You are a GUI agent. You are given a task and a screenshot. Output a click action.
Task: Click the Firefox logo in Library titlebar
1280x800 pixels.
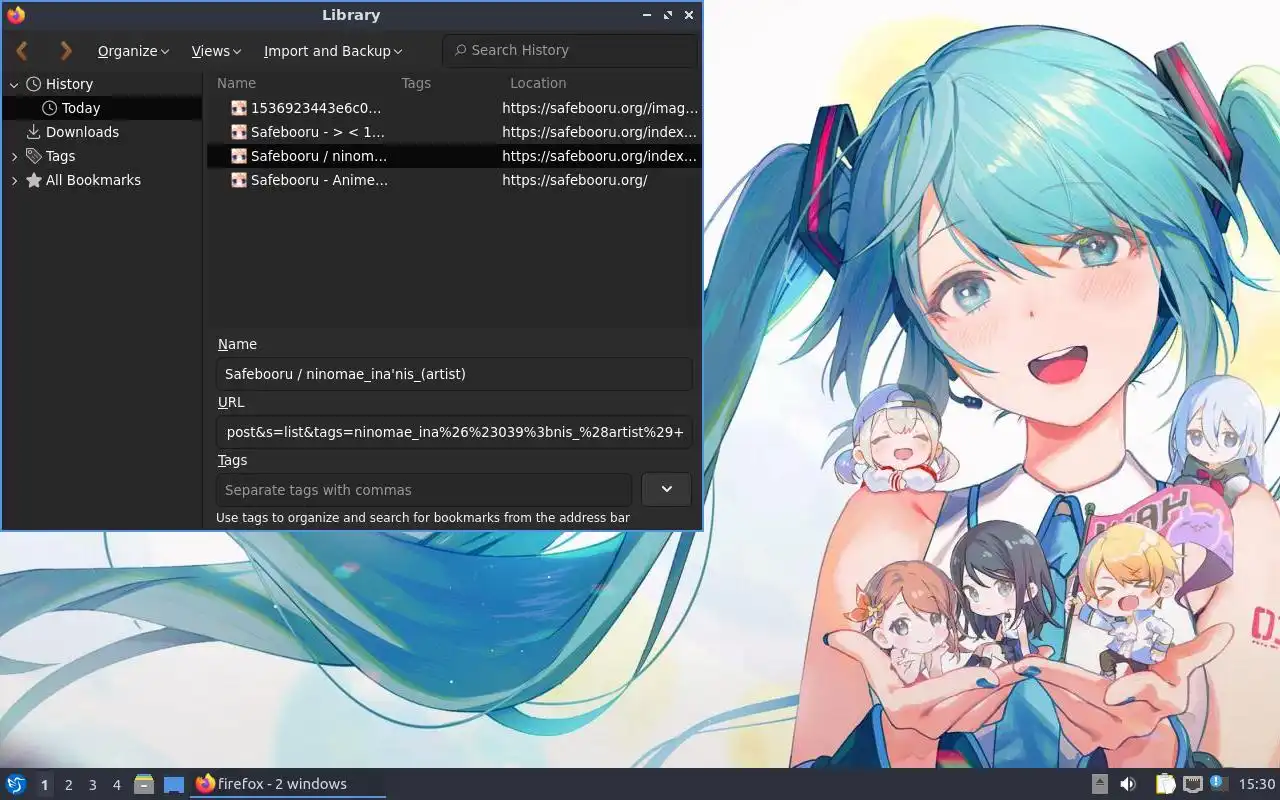point(15,14)
